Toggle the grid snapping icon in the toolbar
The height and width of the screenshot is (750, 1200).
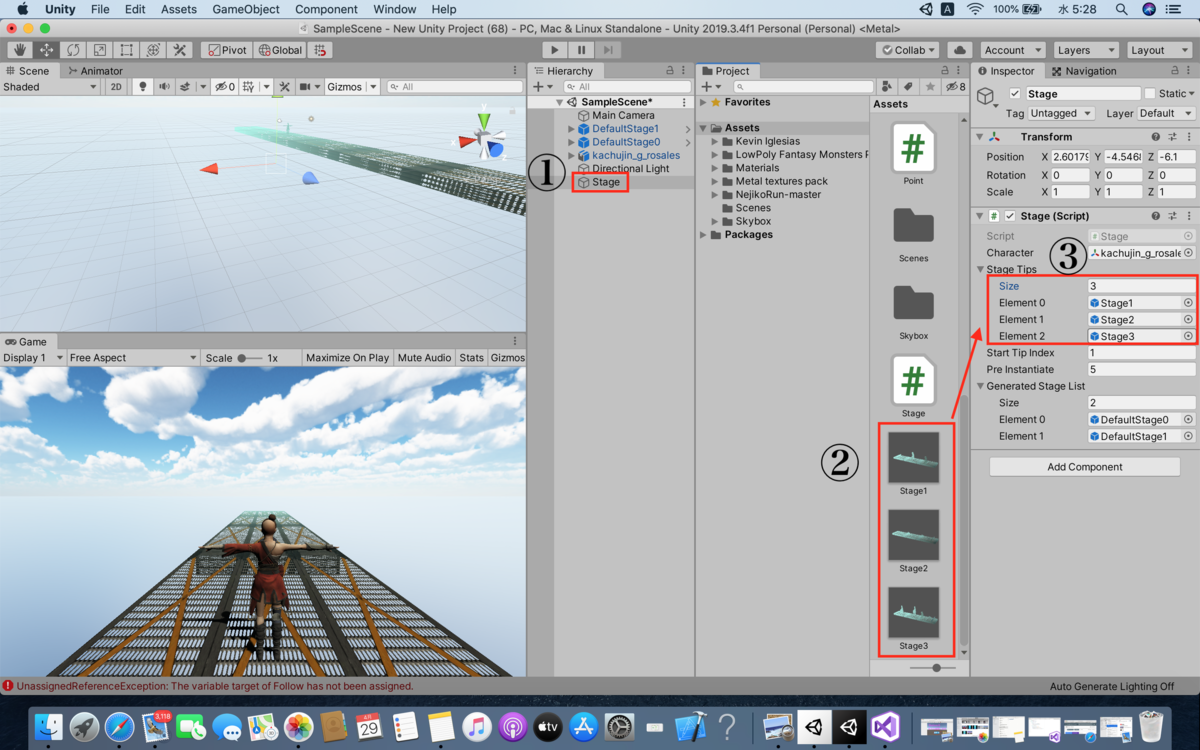coord(321,50)
